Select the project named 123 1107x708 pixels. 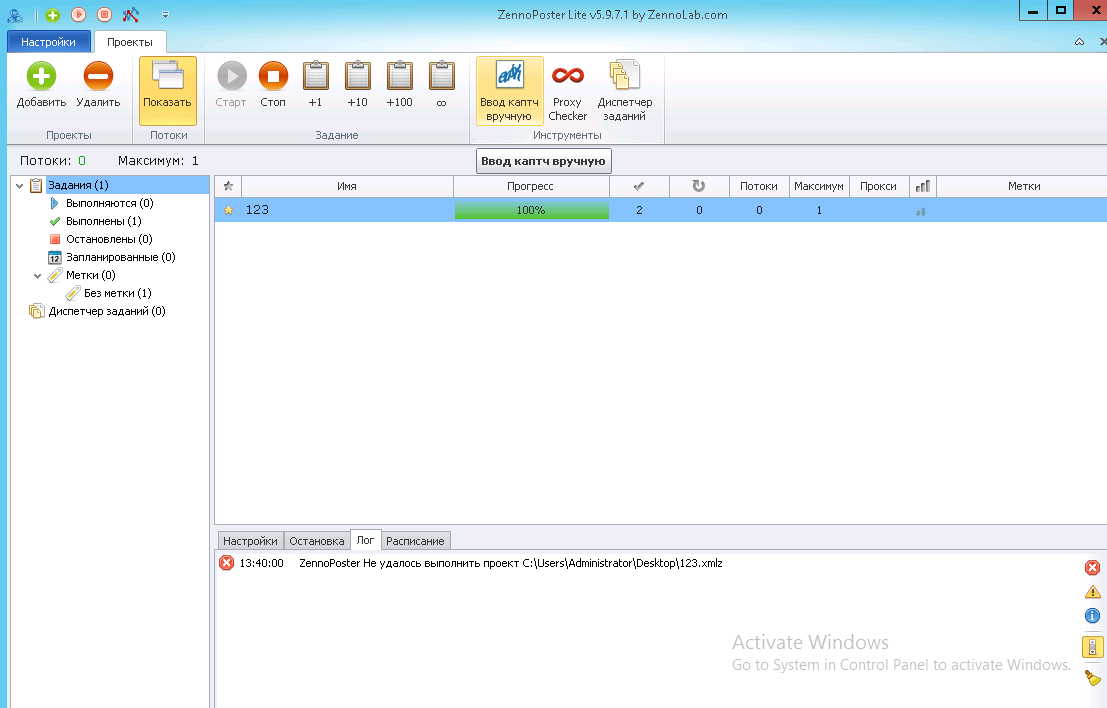257,210
